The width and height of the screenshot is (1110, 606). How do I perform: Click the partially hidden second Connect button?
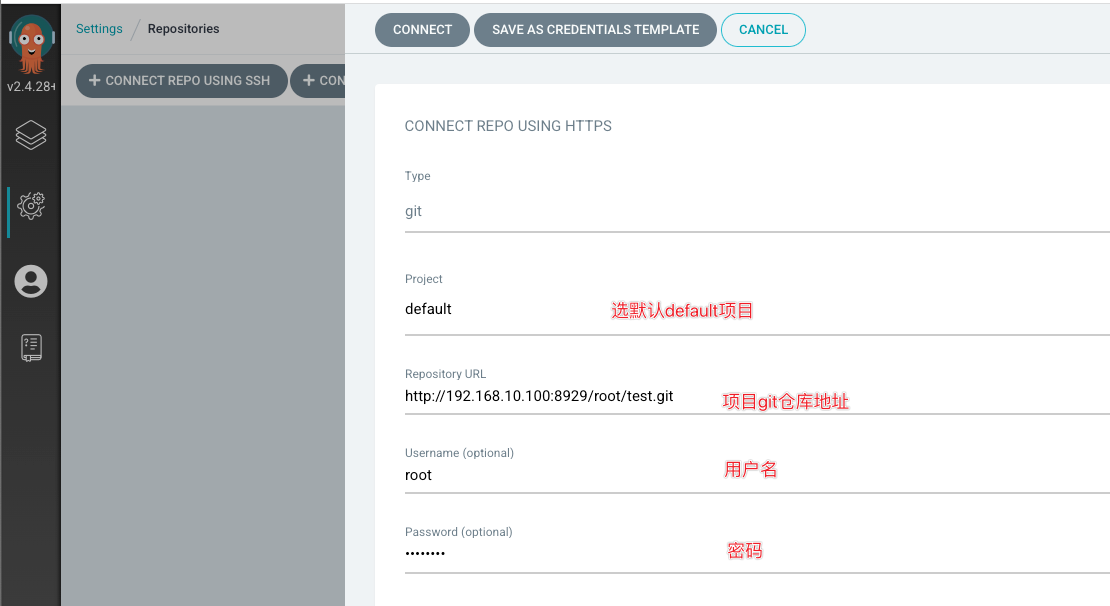click(320, 80)
